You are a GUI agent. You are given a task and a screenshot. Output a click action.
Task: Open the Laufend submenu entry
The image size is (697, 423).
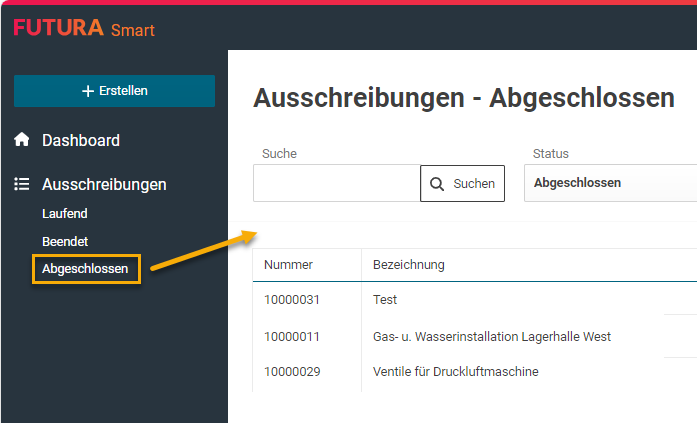[x=65, y=213]
